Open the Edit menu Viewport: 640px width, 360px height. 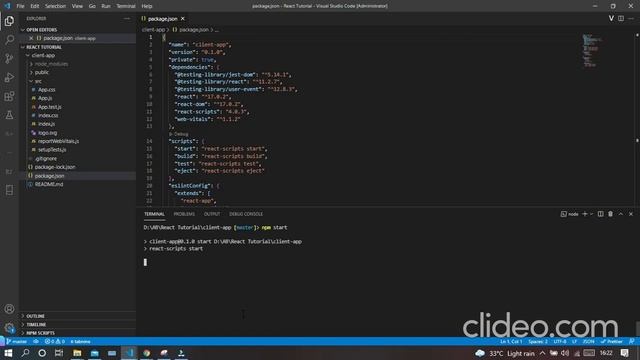point(35,6)
